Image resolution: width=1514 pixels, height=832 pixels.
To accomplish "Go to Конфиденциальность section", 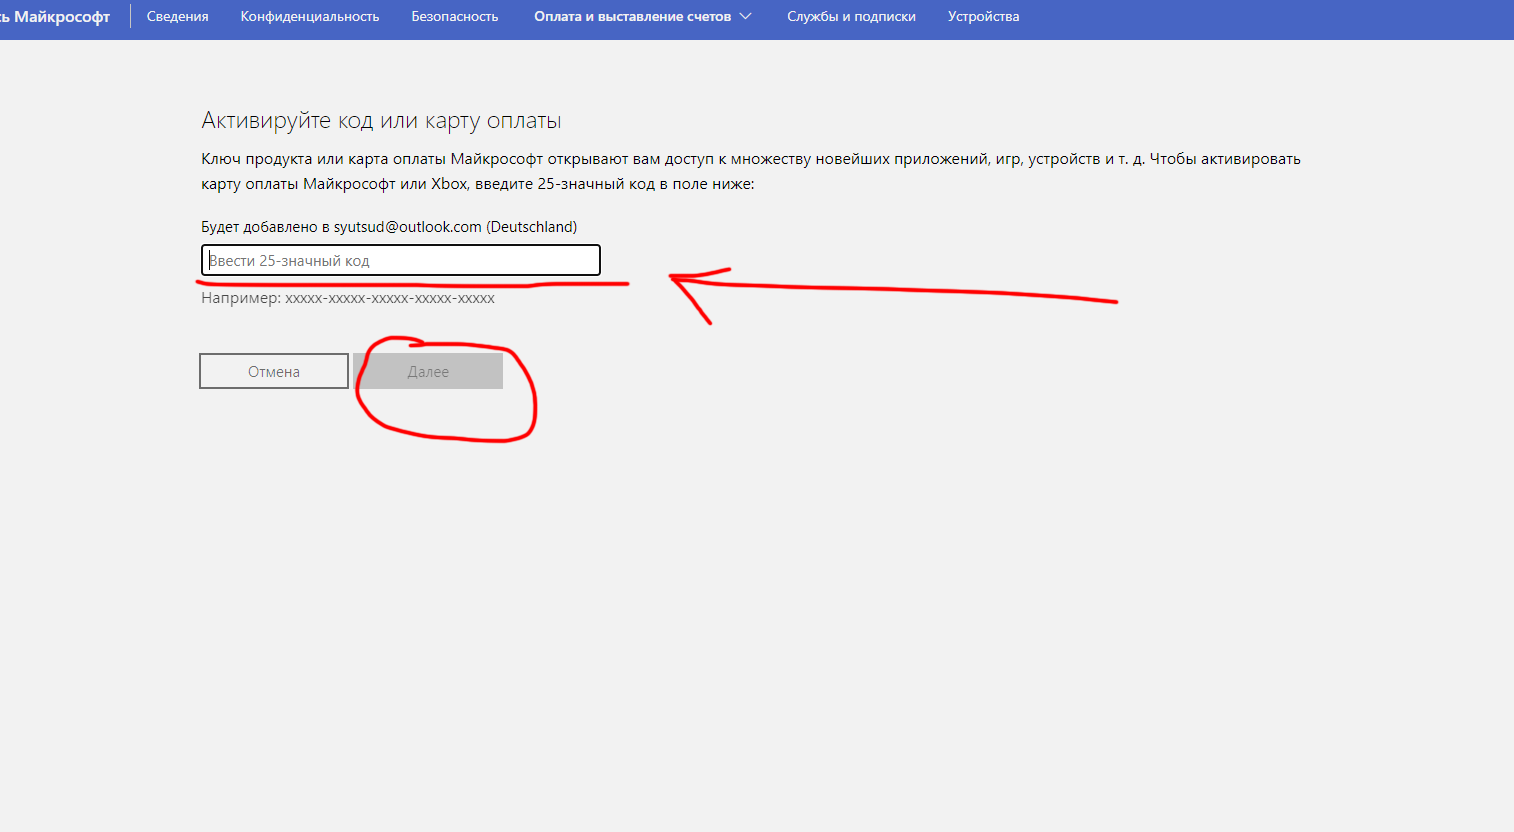I will pos(310,16).
